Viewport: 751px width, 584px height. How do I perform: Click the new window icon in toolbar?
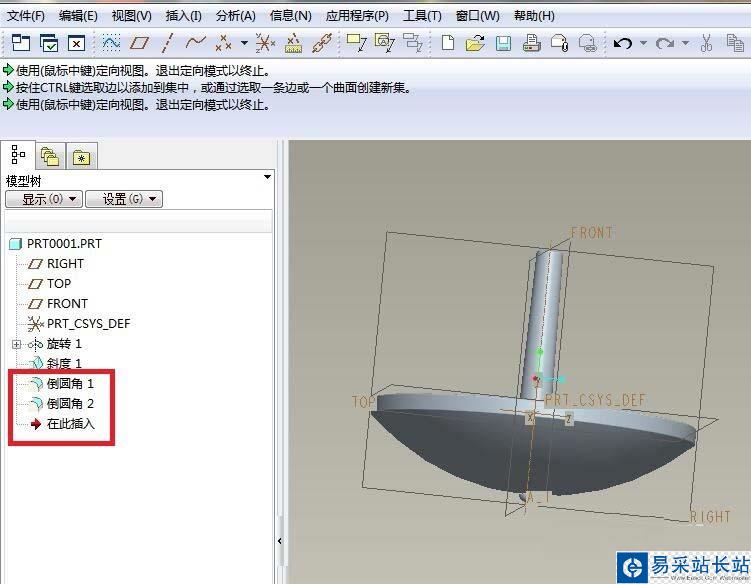(x=21, y=43)
